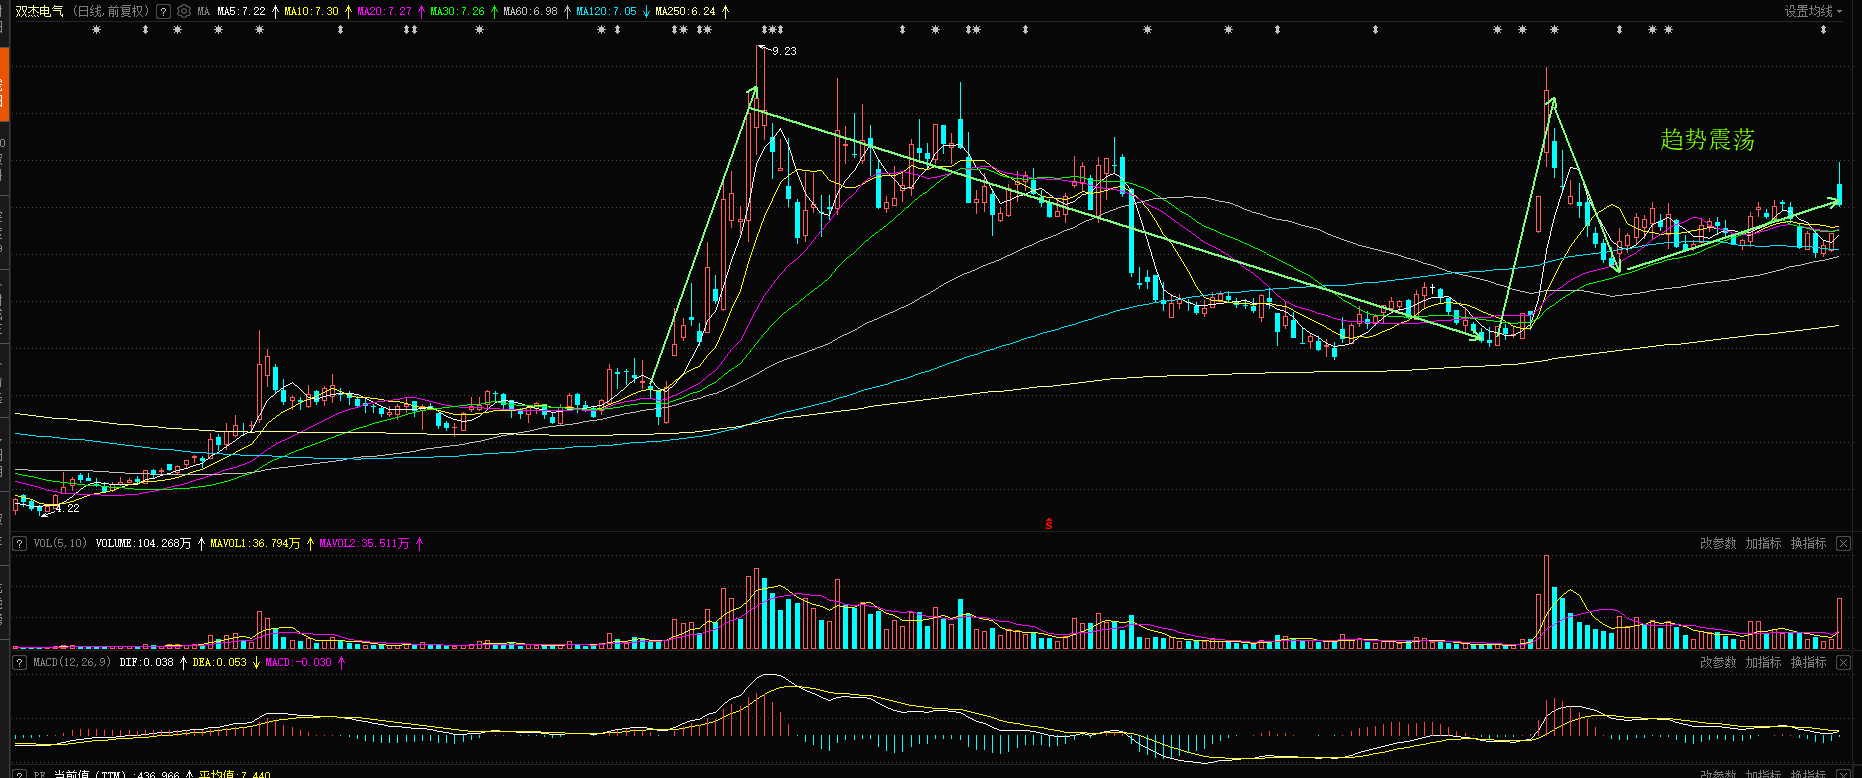Click the MA indicator name label
Screen dimensions: 1862x778
tap(204, 12)
